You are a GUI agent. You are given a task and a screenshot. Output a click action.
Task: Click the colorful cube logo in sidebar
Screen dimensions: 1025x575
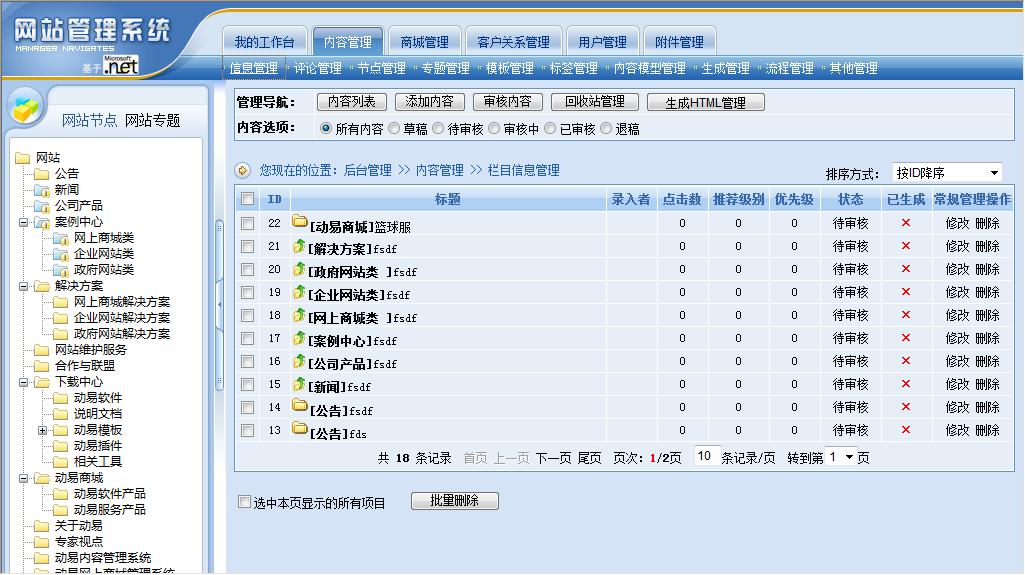pos(27,107)
